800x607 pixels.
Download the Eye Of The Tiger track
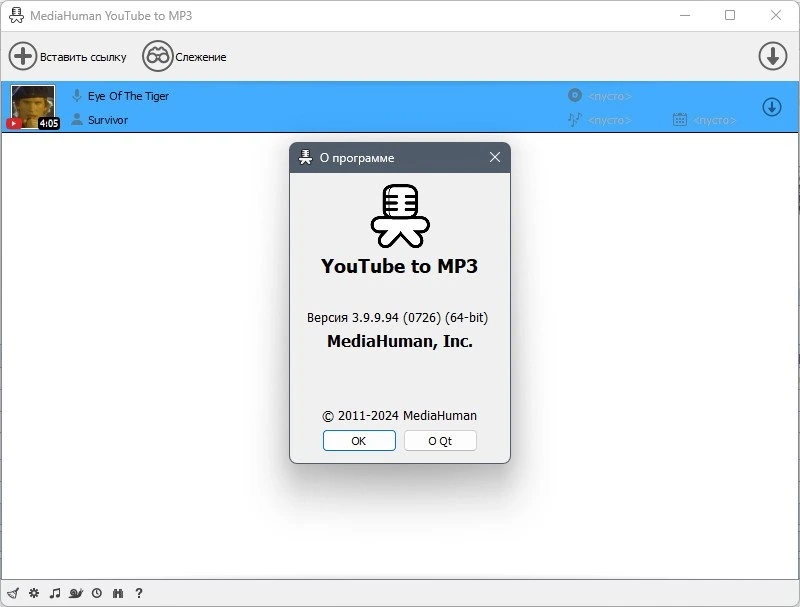pyautogui.click(x=771, y=107)
